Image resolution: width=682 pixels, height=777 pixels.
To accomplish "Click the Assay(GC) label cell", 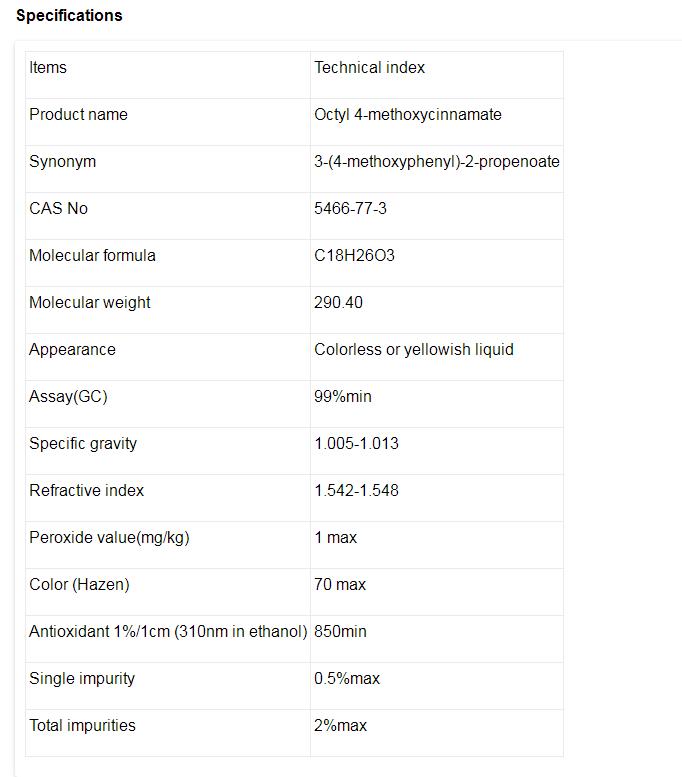I will tap(68, 397).
